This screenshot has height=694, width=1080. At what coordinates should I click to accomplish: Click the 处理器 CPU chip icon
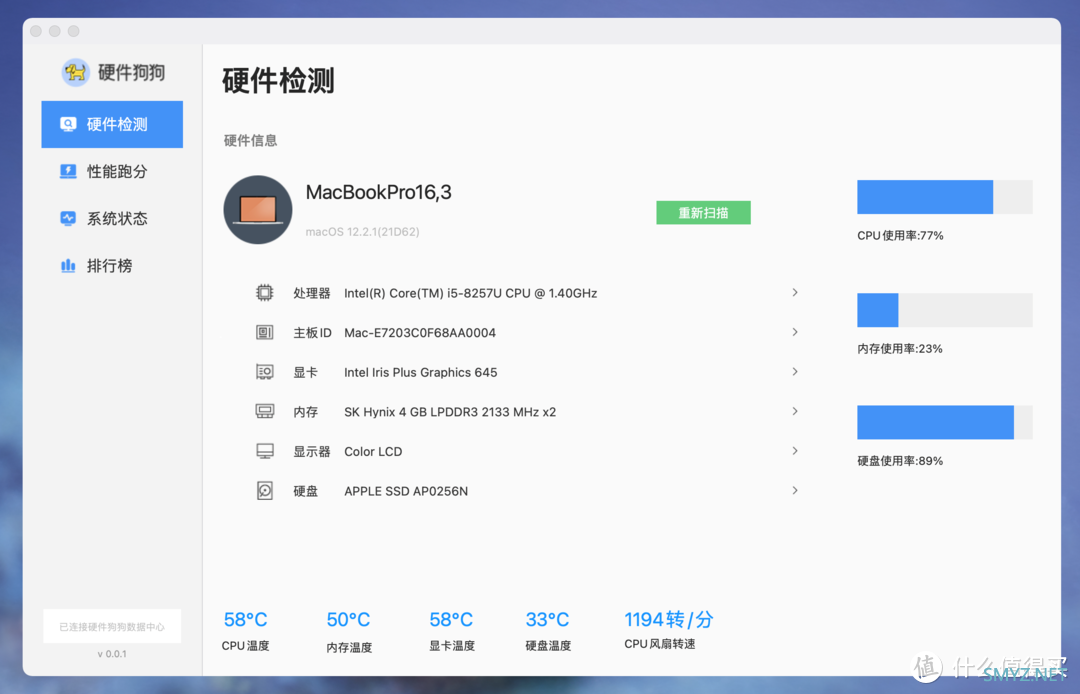pos(264,293)
